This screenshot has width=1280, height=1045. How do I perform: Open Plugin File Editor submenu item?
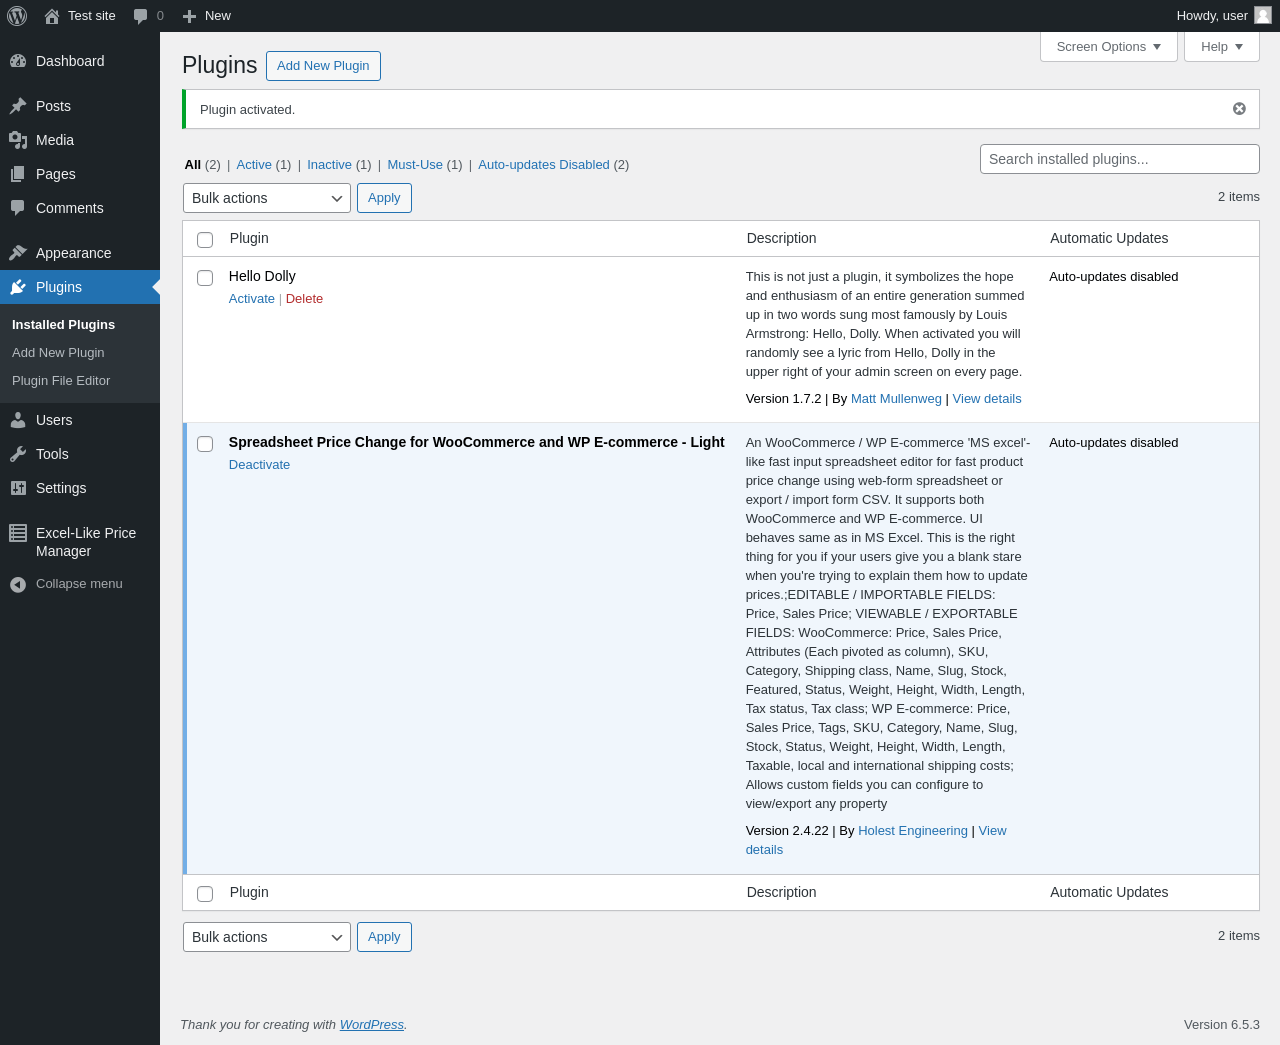click(x=61, y=381)
